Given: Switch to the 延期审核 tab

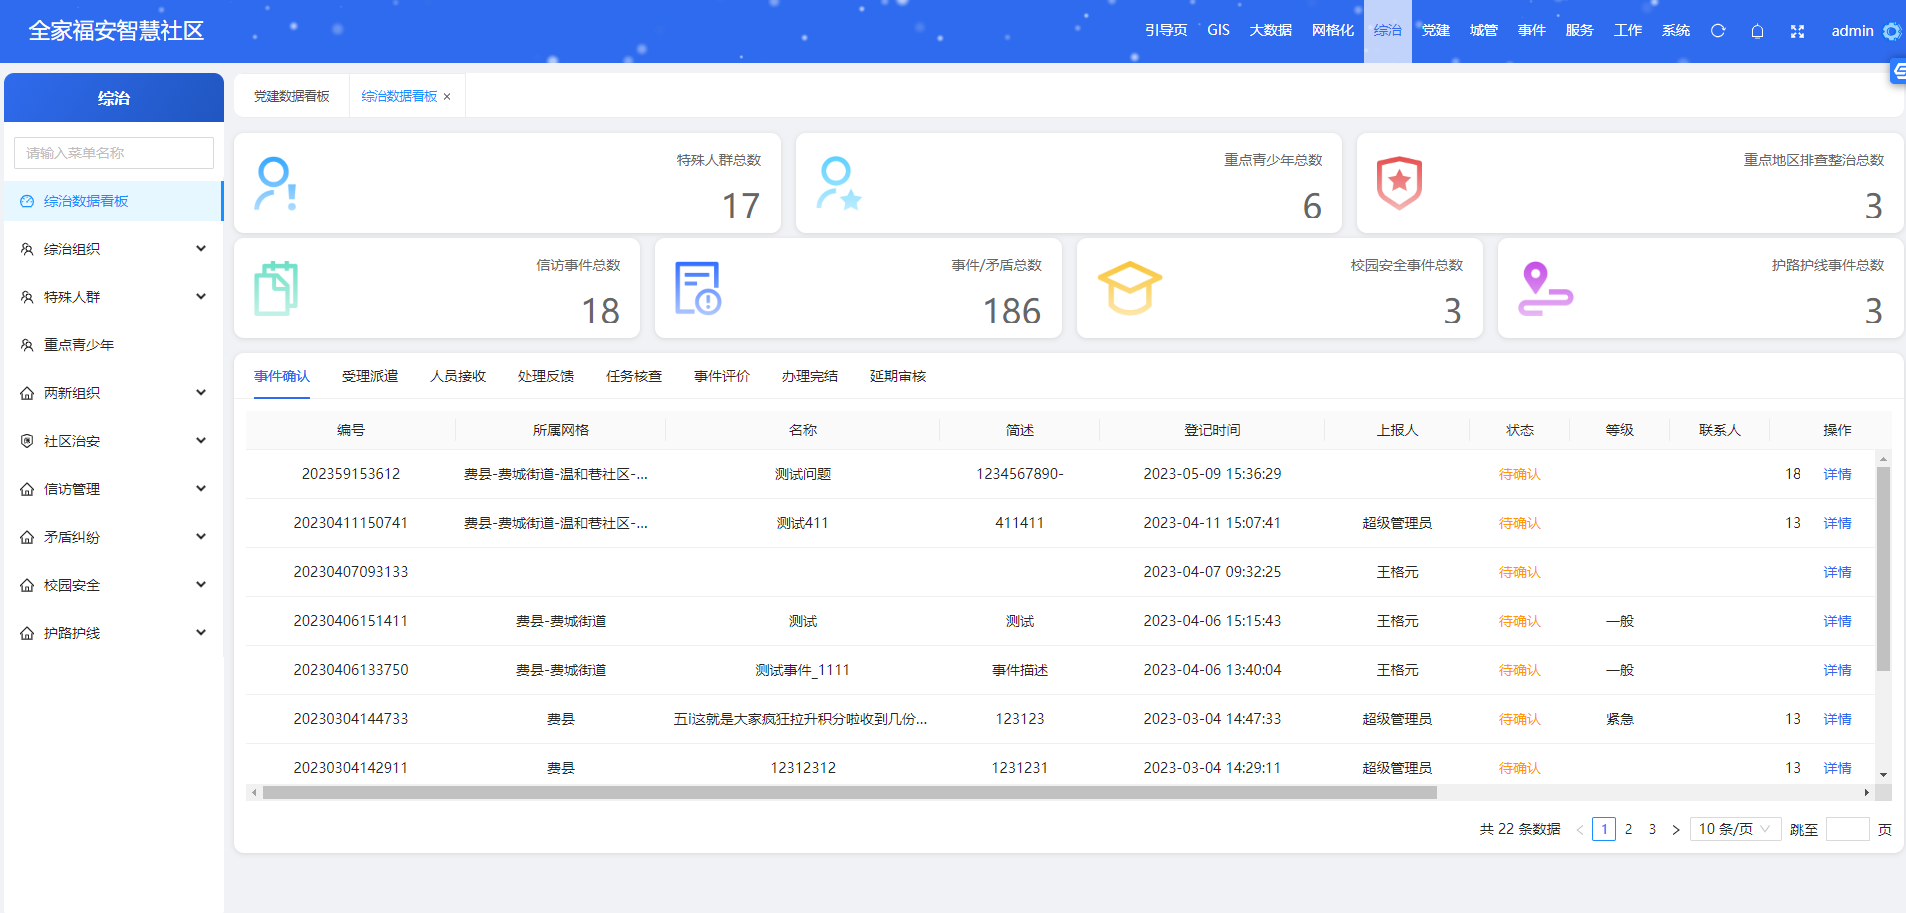Looking at the screenshot, I should coord(898,376).
